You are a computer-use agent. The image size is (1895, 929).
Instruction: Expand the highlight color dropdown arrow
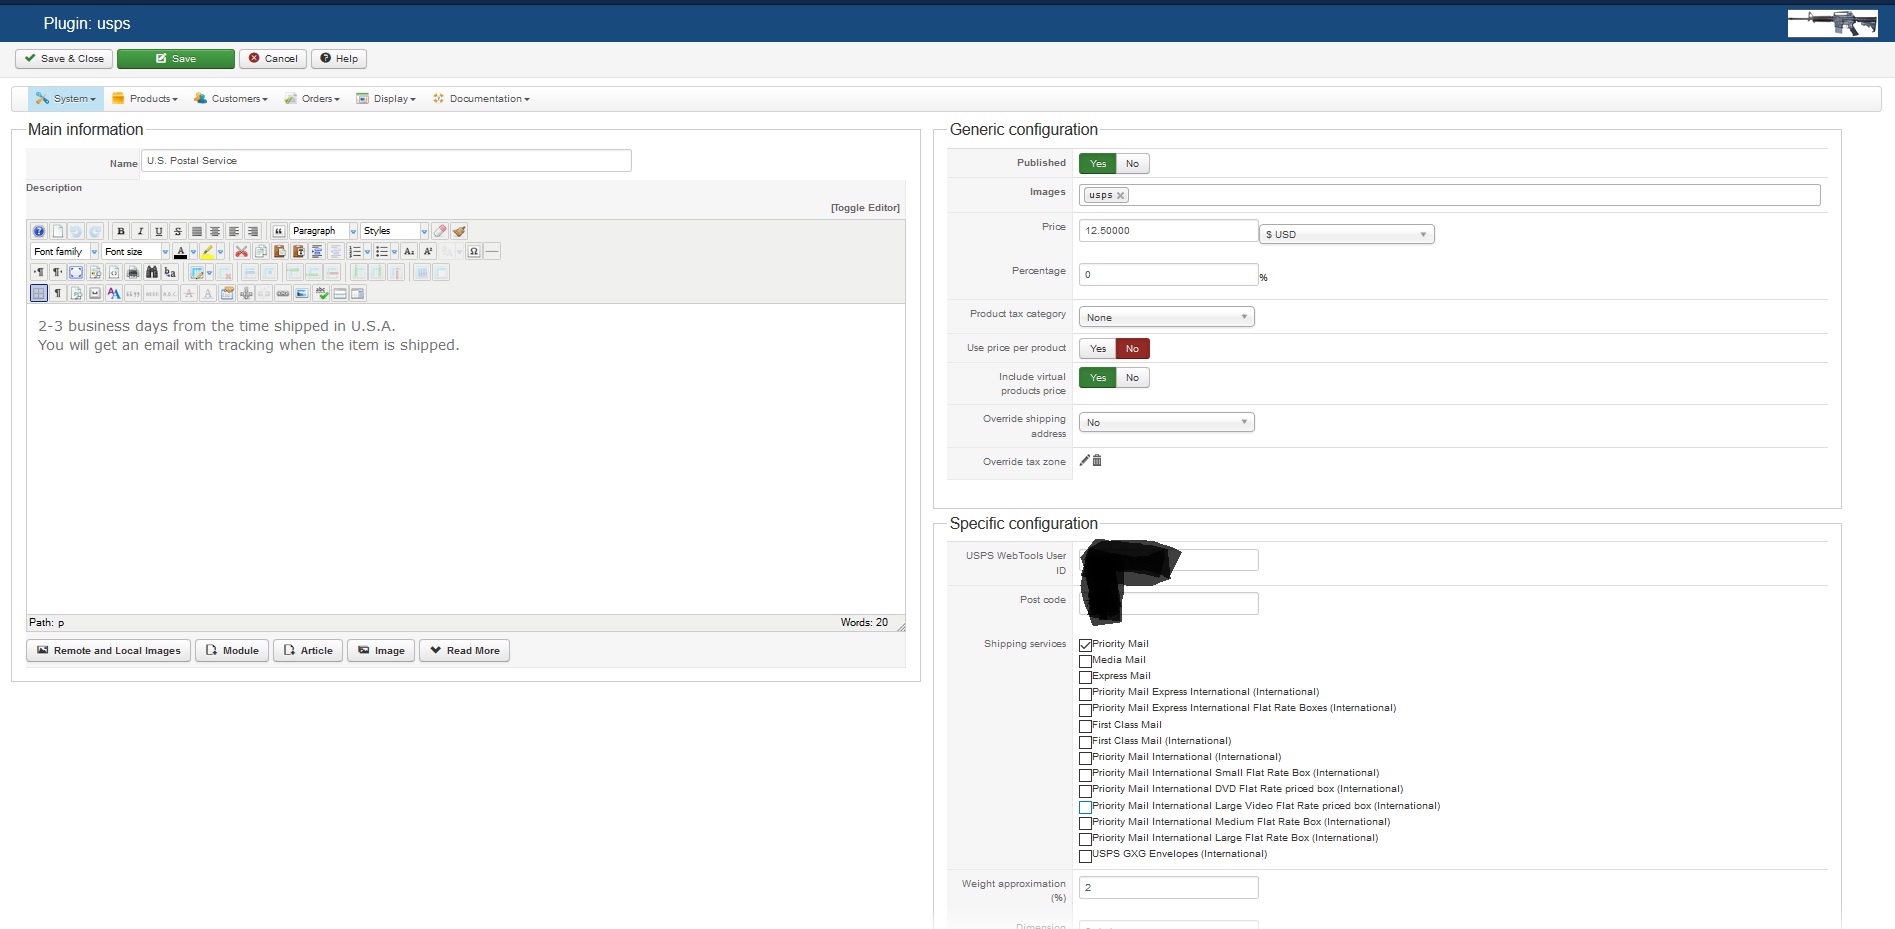tap(221, 252)
